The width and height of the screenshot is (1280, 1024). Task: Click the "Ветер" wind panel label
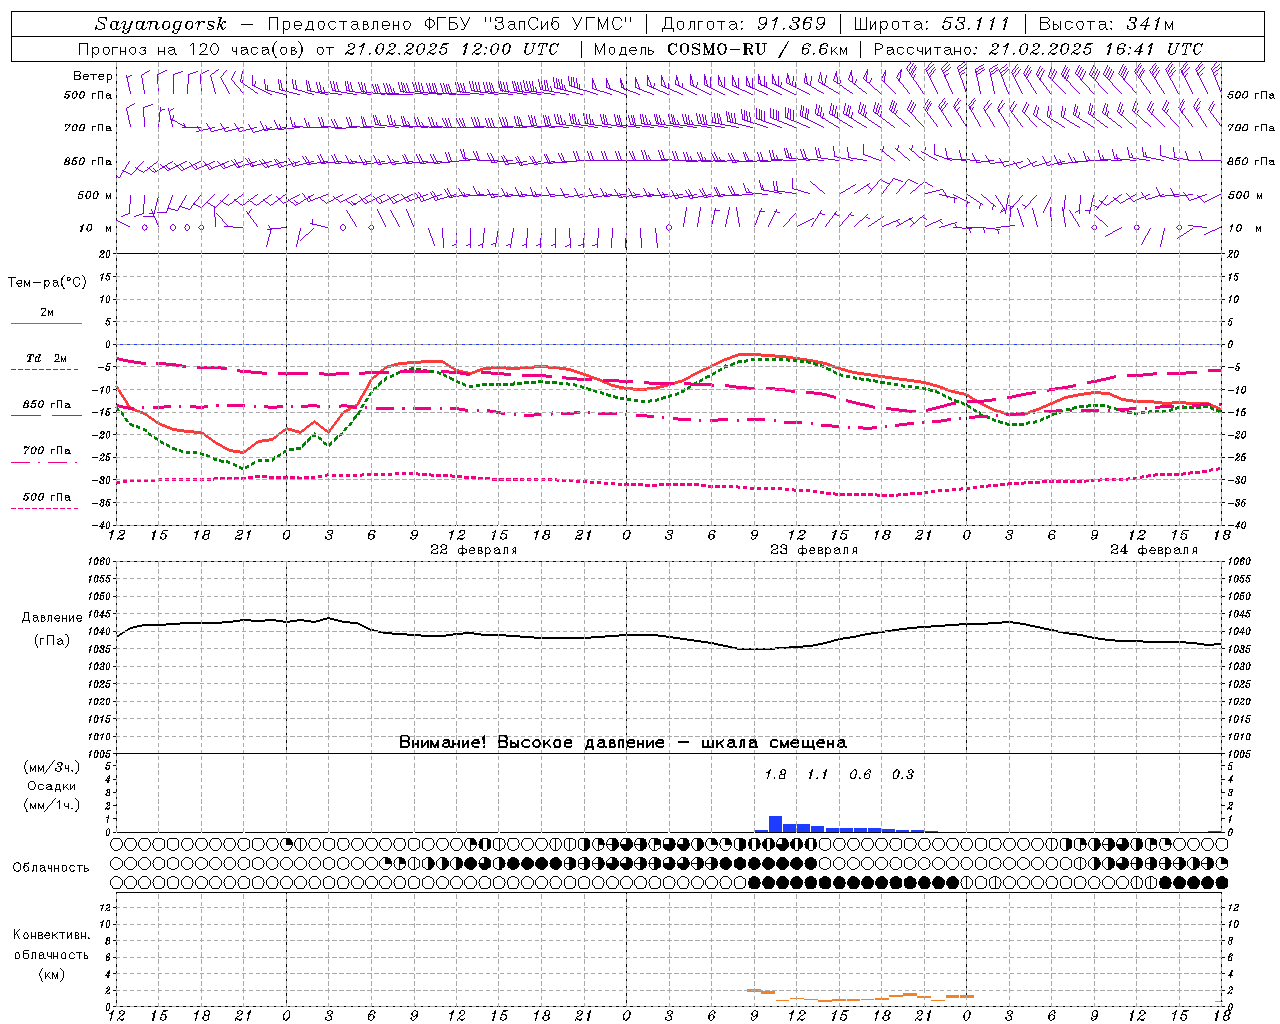pyautogui.click(x=93, y=76)
